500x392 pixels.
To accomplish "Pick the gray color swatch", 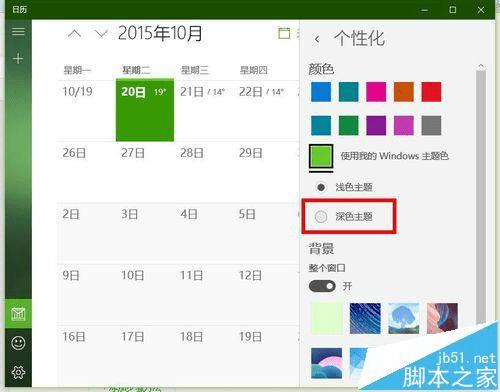I will (431, 125).
